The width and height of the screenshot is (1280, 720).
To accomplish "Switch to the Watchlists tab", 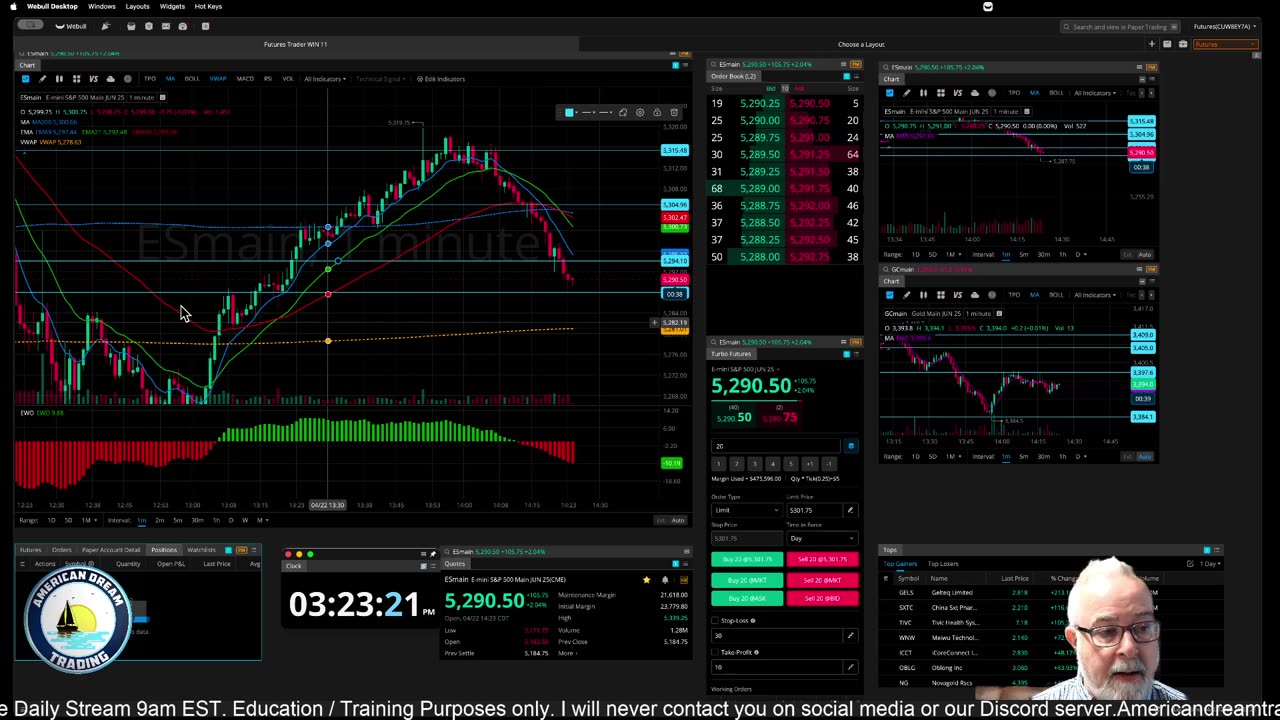I will point(201,550).
